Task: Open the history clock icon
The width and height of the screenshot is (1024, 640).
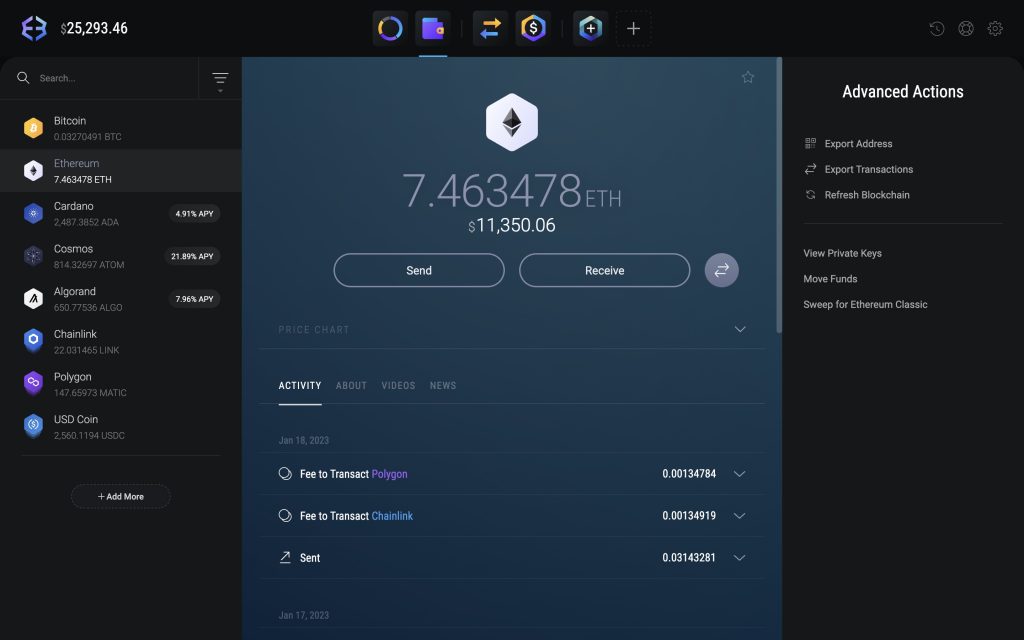Action: (x=936, y=28)
